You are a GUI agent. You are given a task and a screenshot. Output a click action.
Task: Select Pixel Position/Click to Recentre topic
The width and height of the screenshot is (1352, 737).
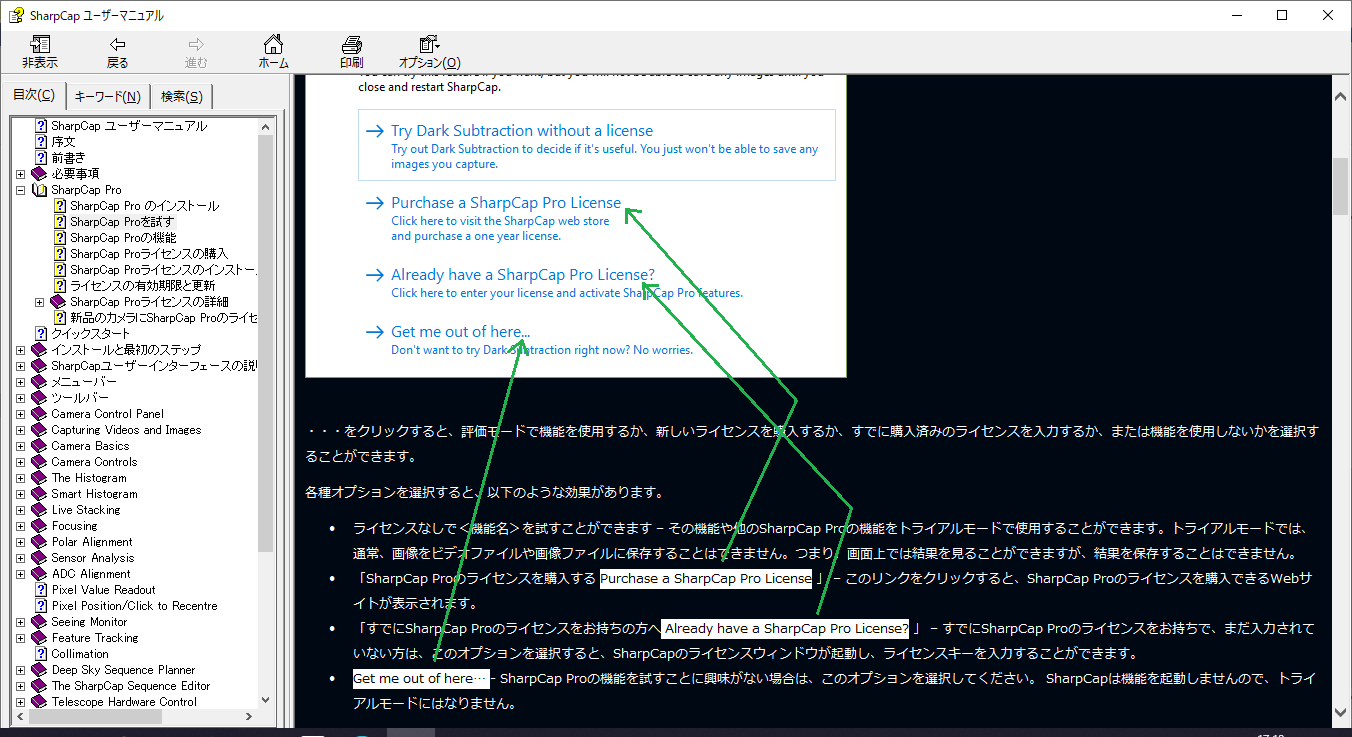pyautogui.click(x=134, y=606)
